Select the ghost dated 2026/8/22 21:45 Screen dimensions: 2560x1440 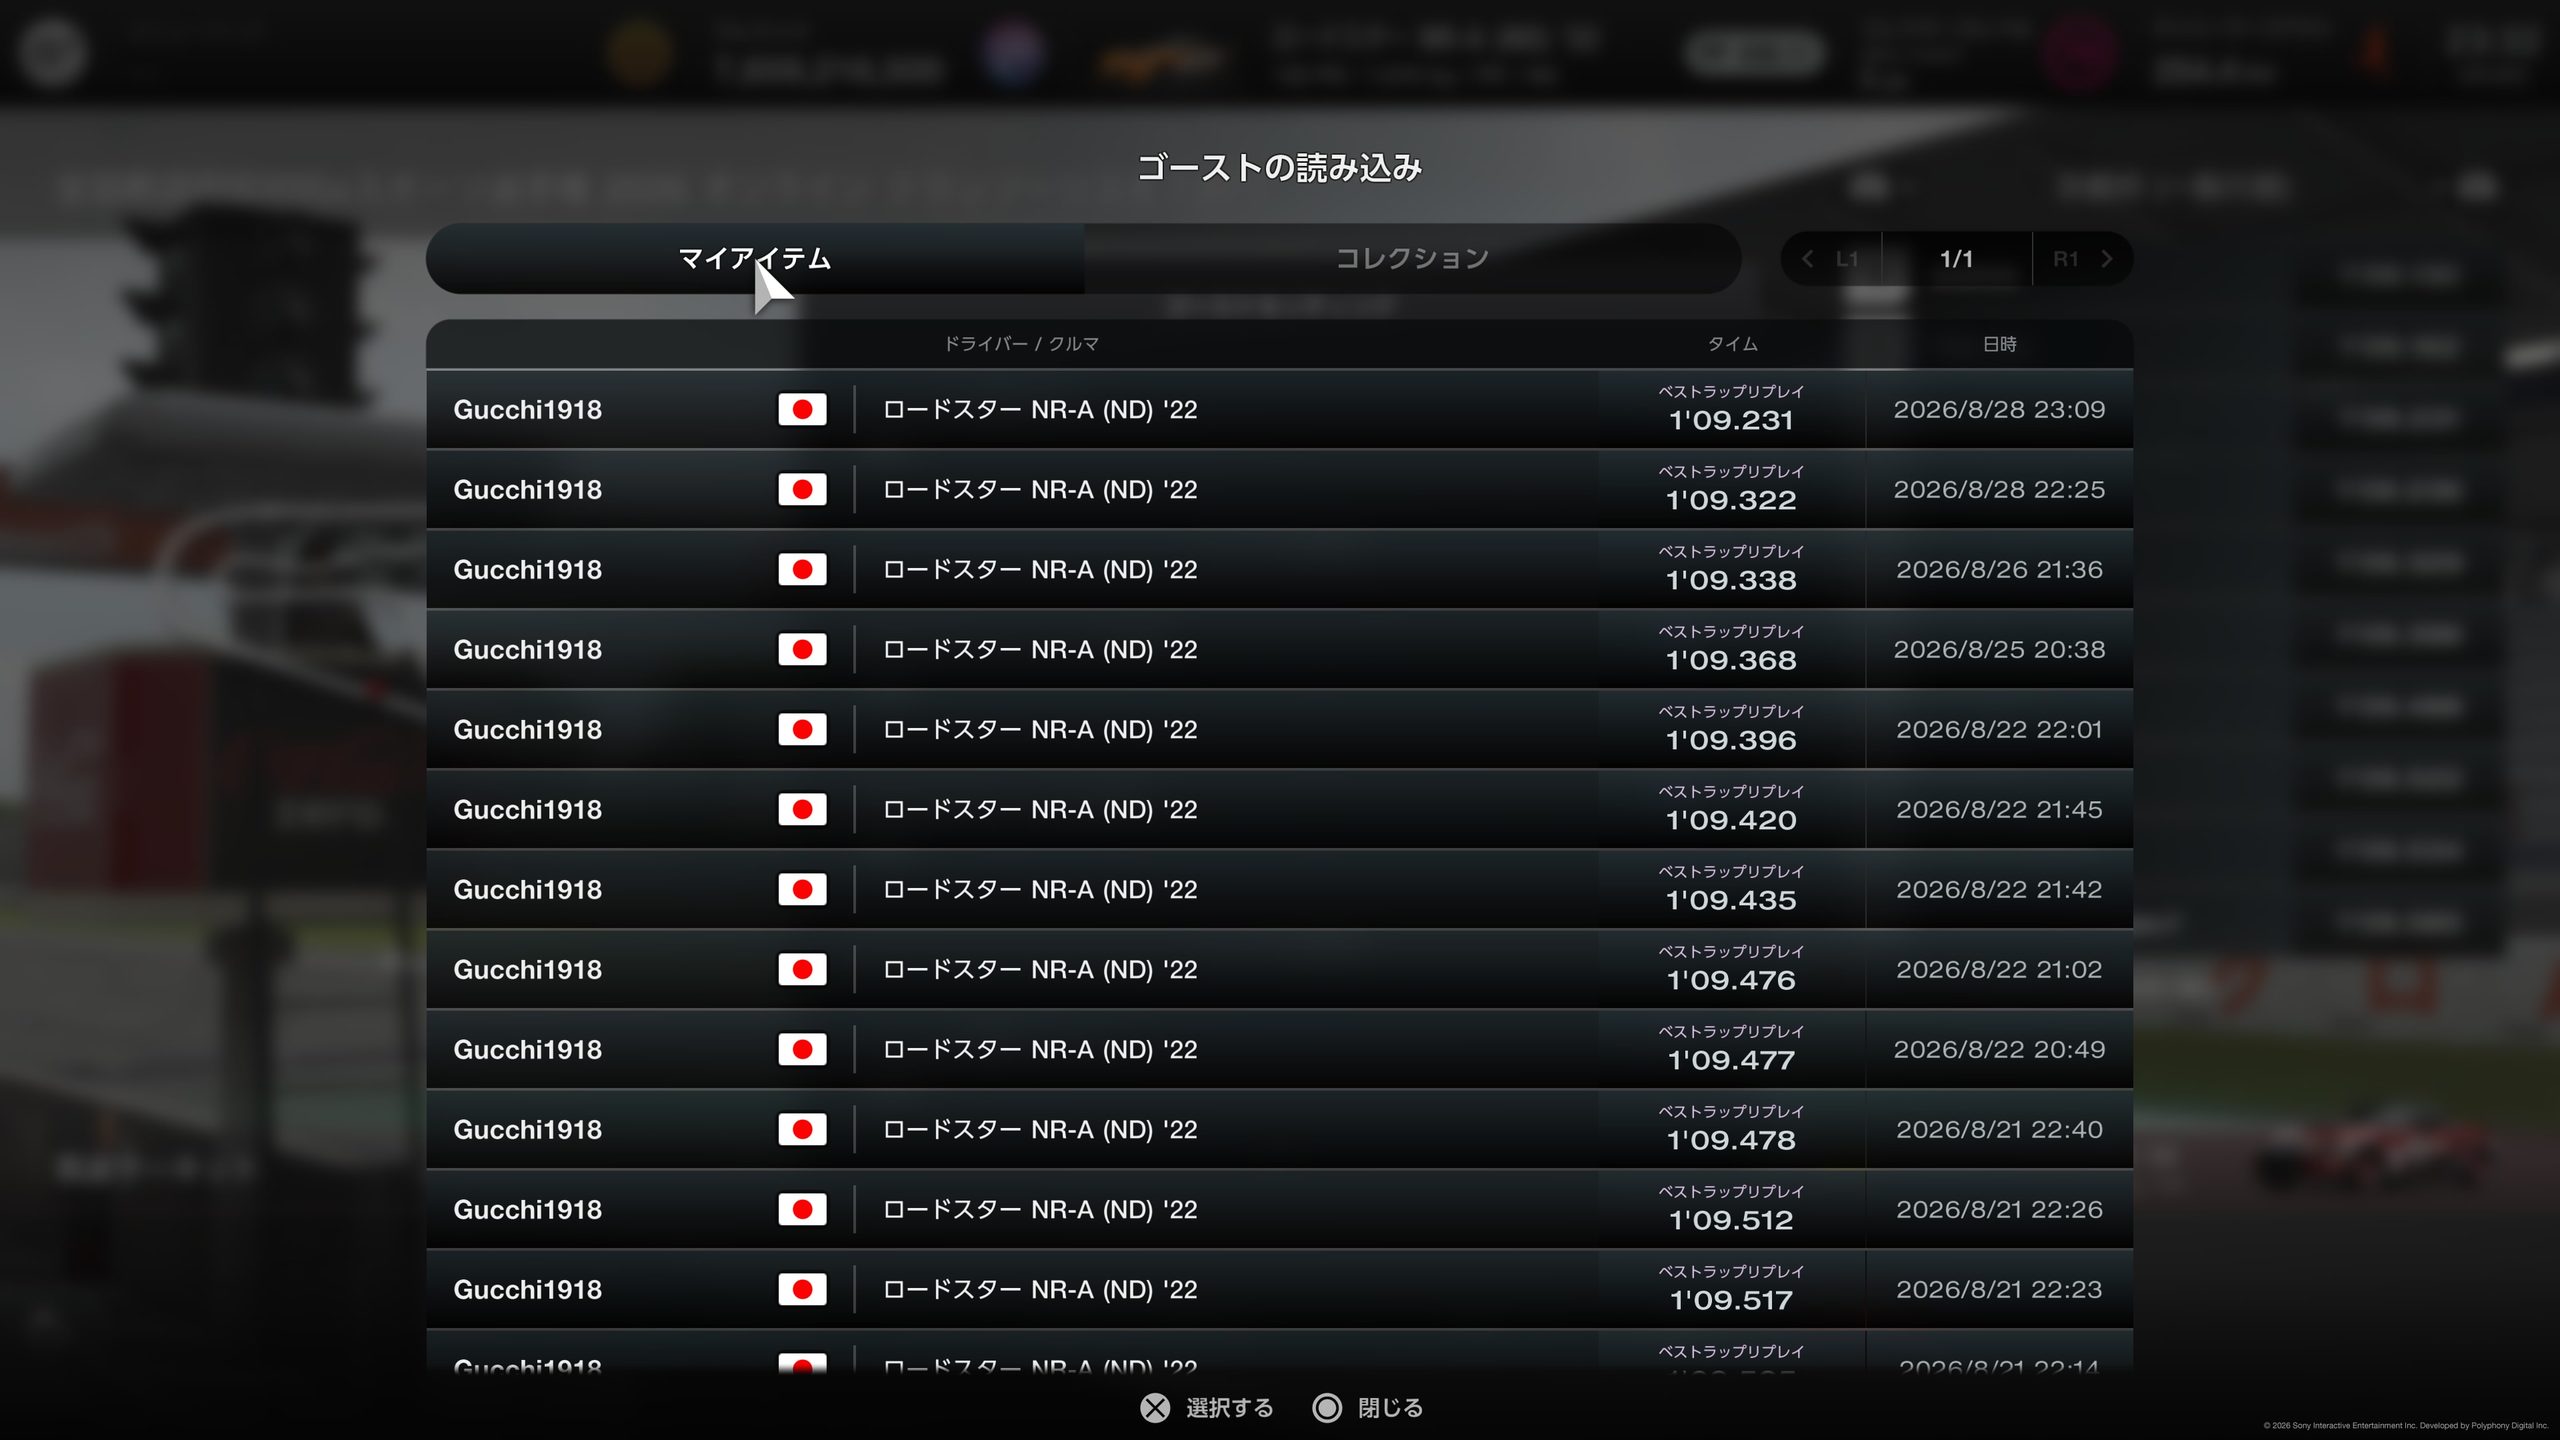[x=1279, y=809]
